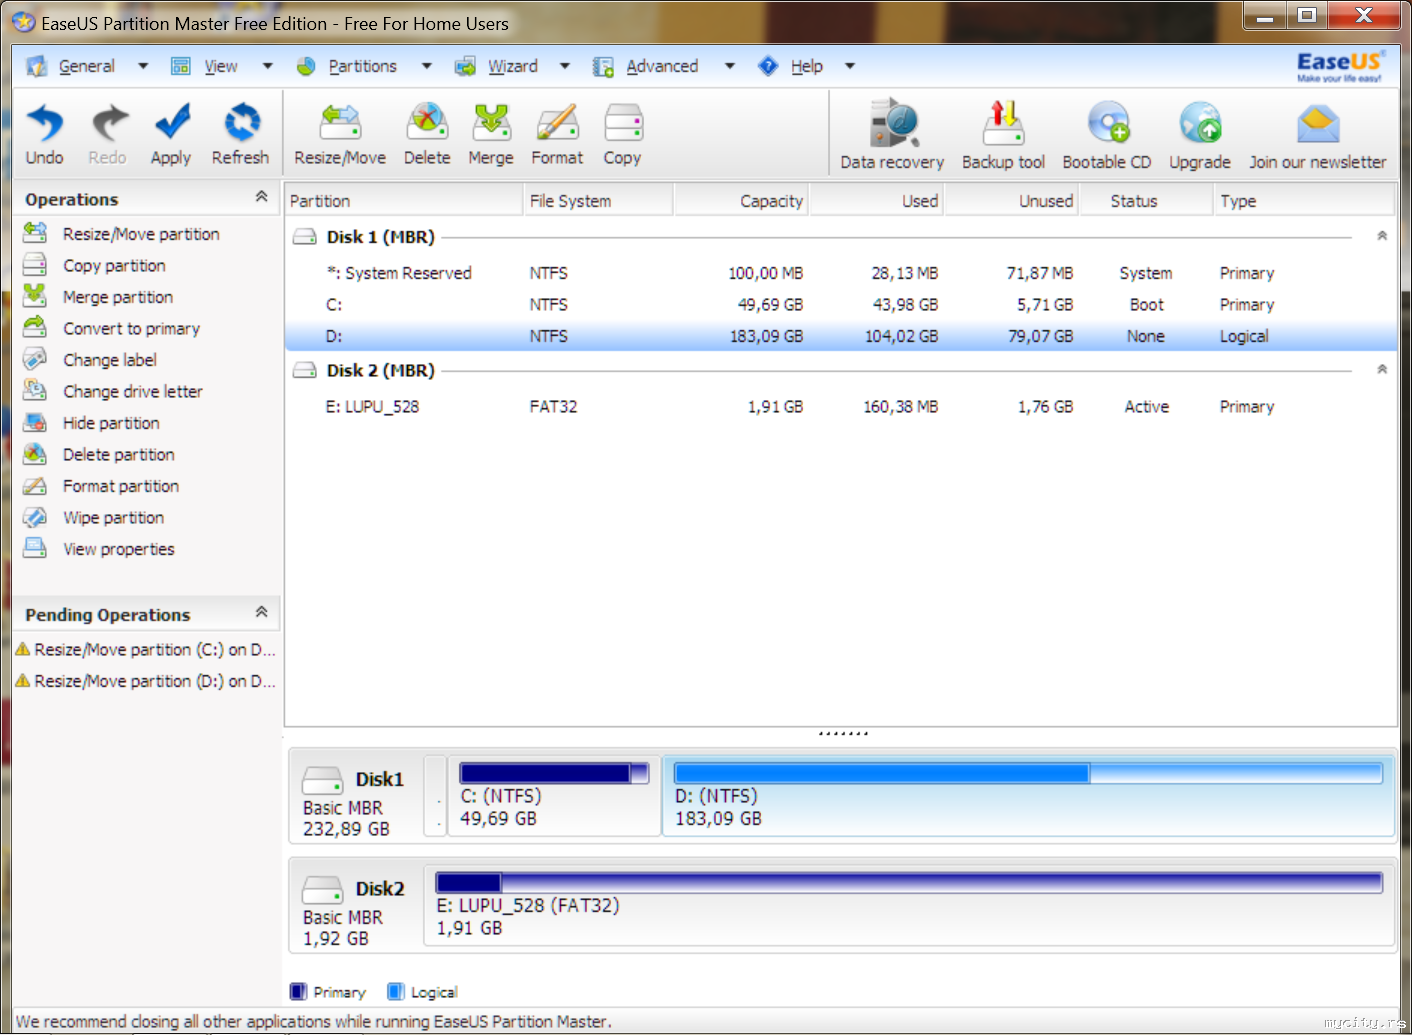Sort by the Partition column header
The width and height of the screenshot is (1412, 1035).
404,201
